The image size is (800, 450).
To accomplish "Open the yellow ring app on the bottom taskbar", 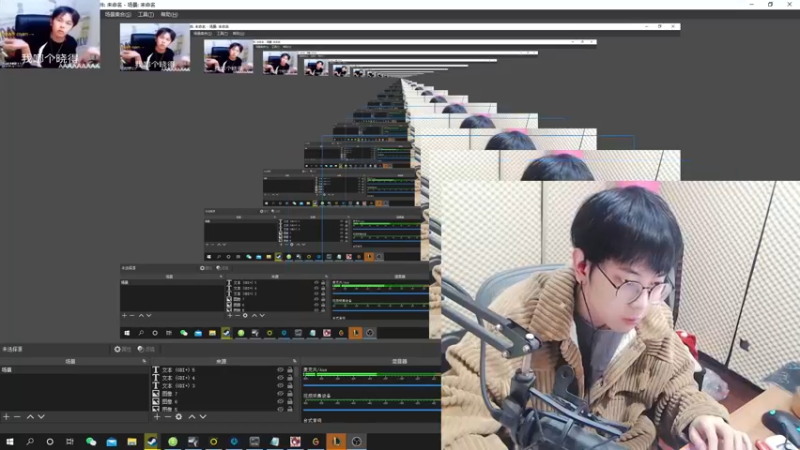I will [213, 442].
